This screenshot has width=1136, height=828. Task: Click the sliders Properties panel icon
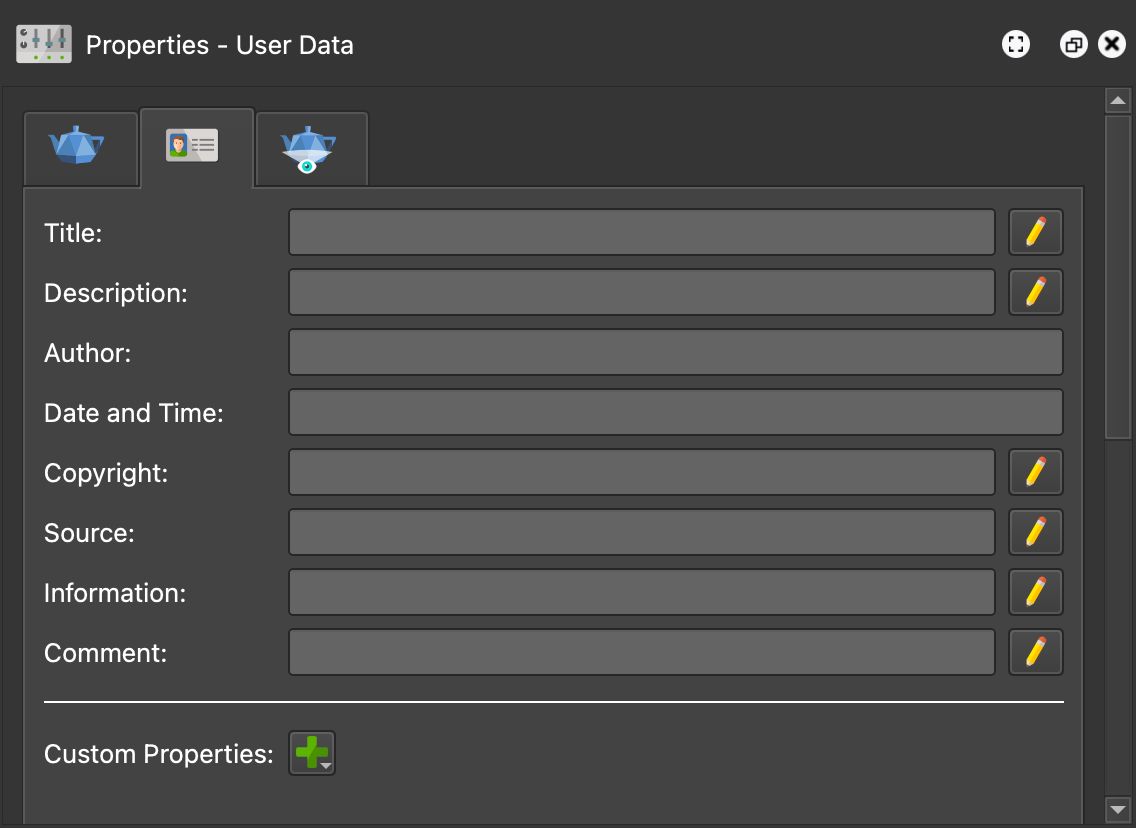tap(44, 45)
